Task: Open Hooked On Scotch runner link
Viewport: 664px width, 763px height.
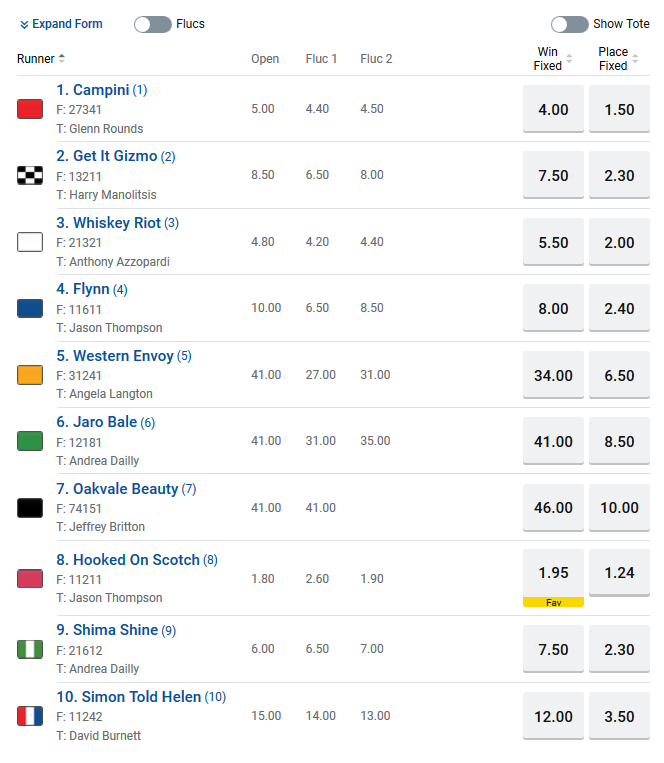Action: pos(136,560)
